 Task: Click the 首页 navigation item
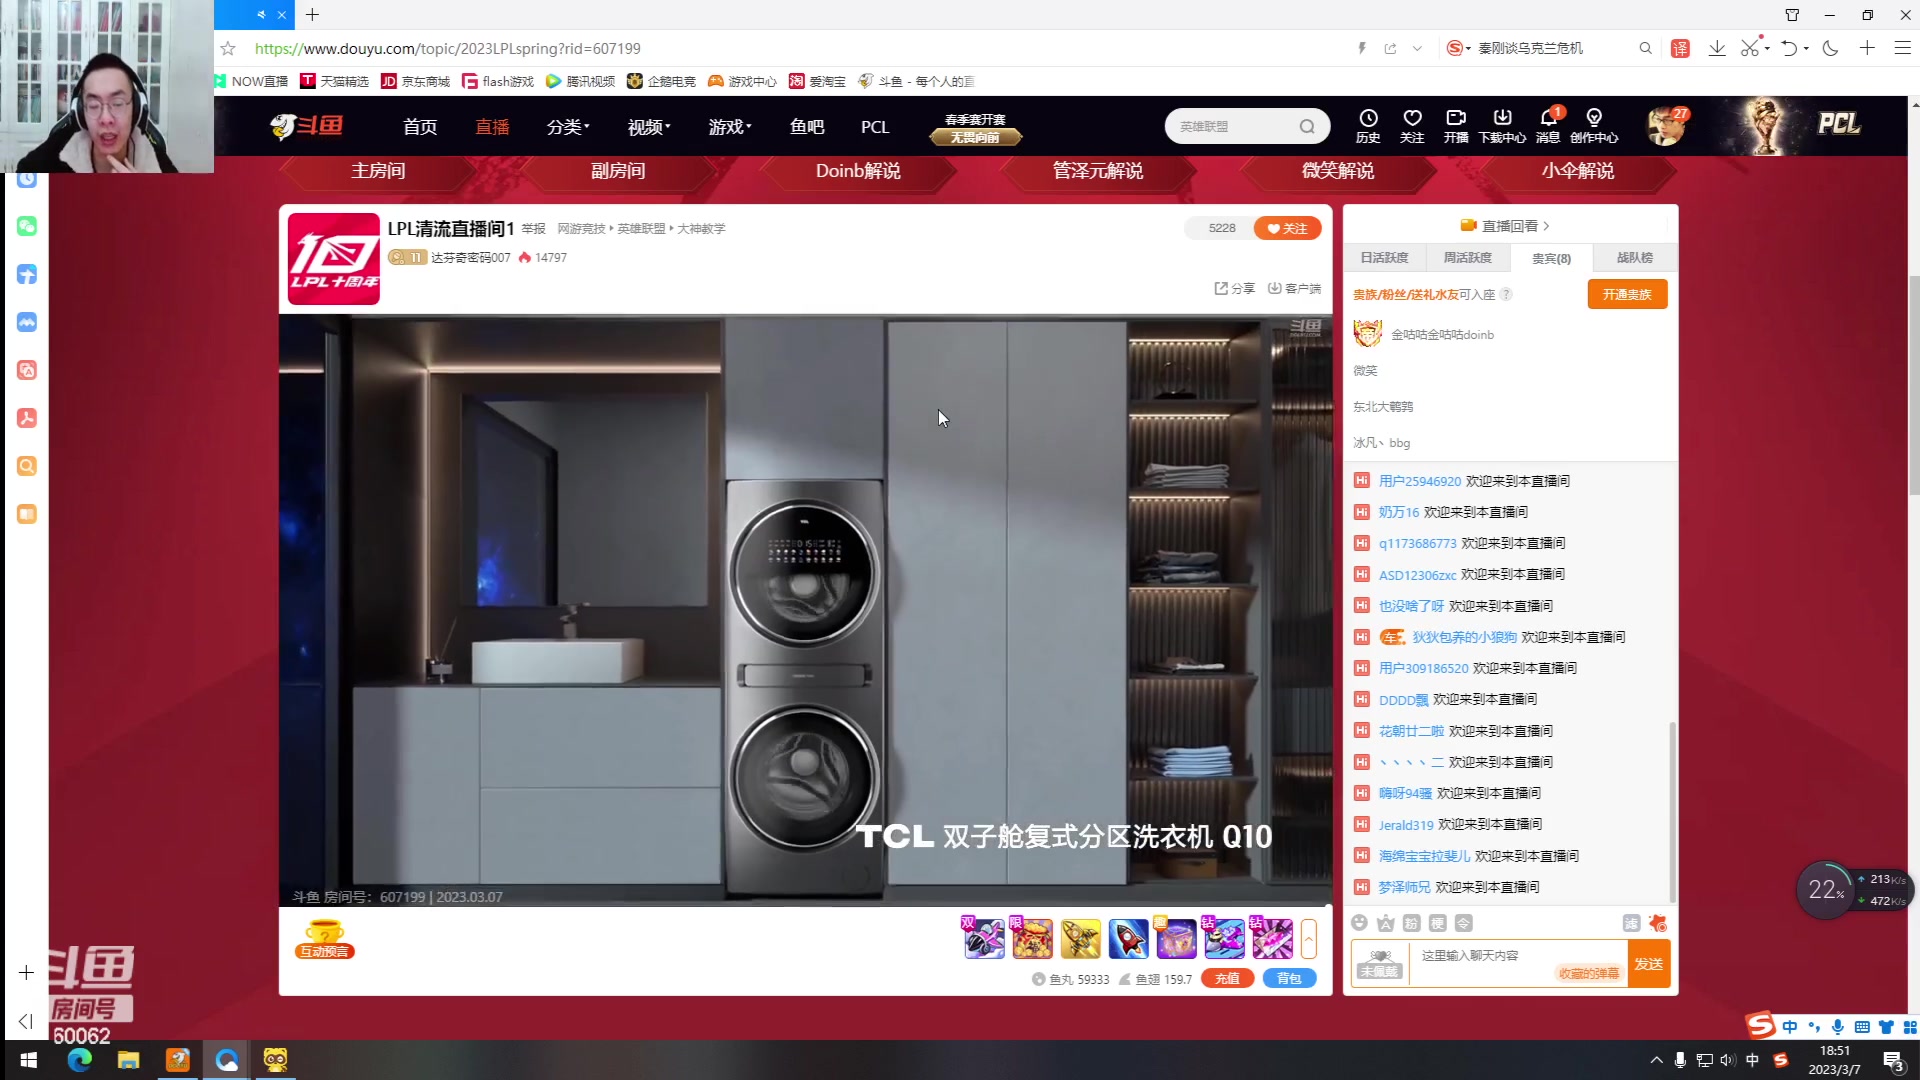pos(420,127)
